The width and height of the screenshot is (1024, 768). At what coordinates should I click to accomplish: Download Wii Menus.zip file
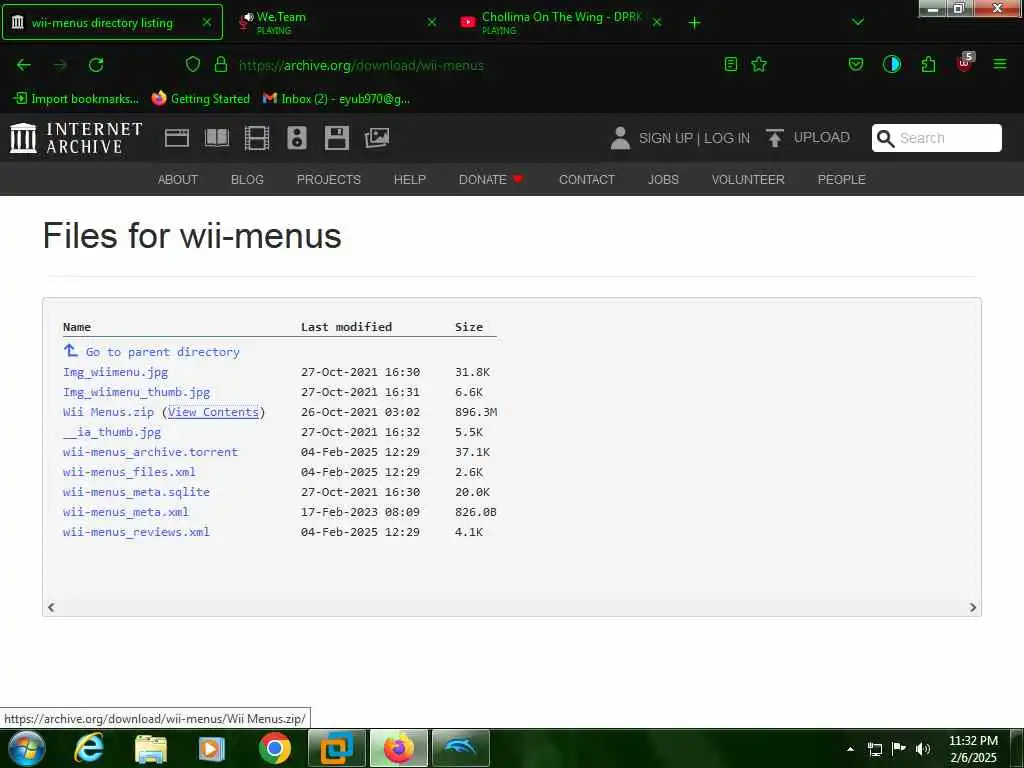point(108,412)
